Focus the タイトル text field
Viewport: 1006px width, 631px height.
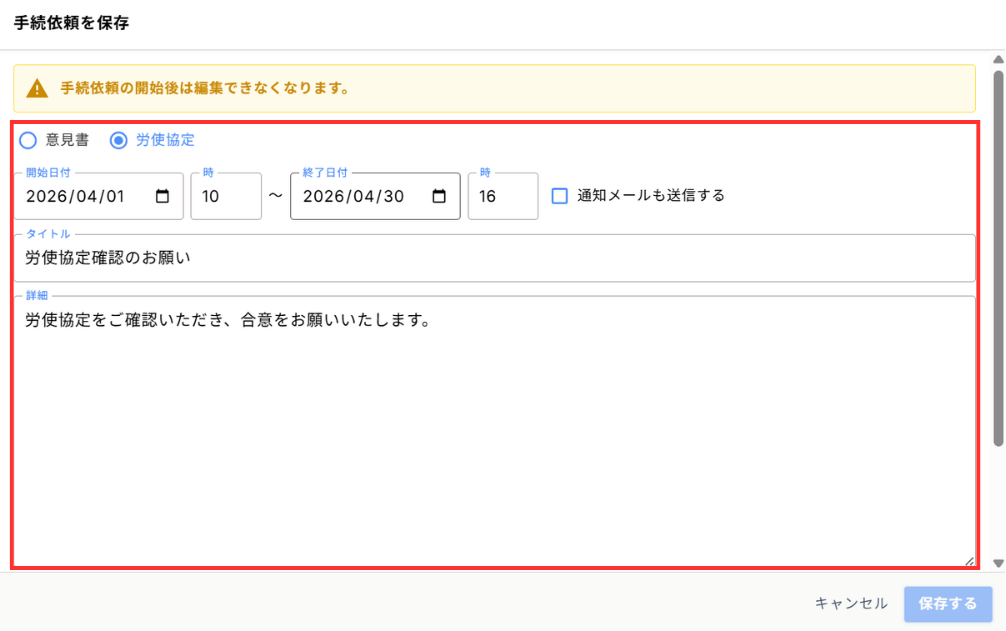pyautogui.click(x=494, y=258)
